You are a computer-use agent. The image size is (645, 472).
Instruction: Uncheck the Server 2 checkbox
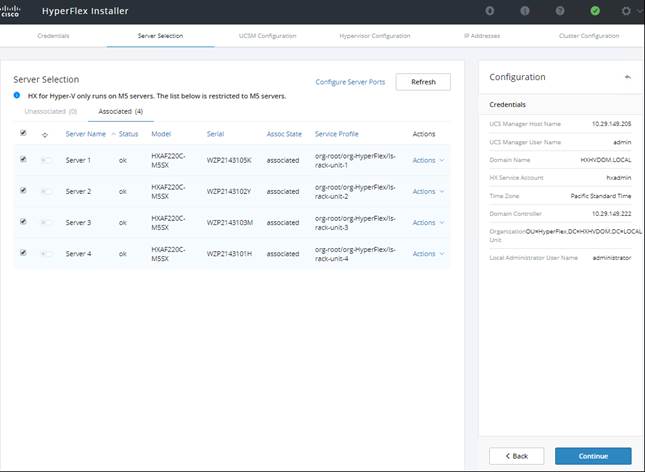pos(23,191)
